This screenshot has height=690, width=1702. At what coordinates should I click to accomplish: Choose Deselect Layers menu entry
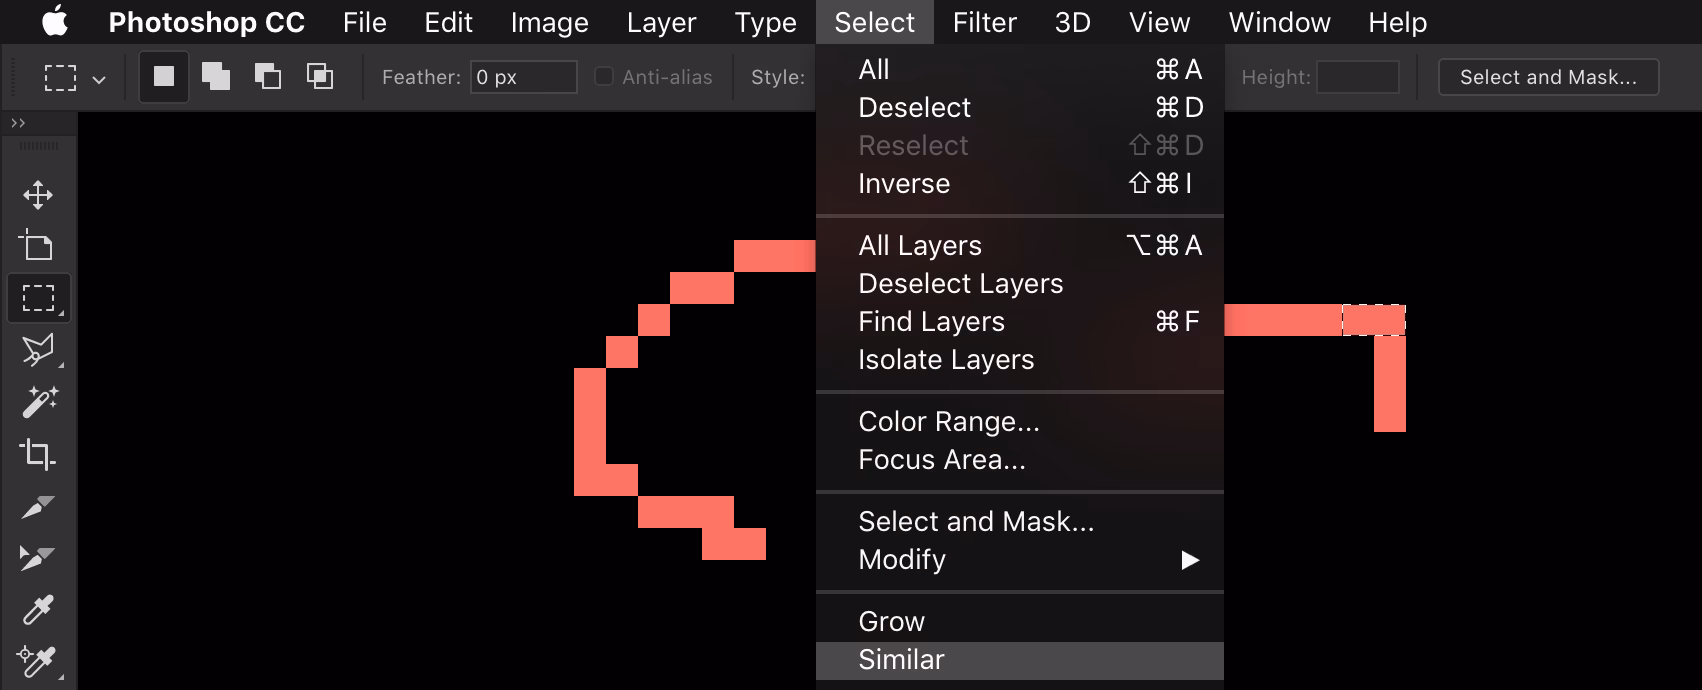pos(1020,283)
